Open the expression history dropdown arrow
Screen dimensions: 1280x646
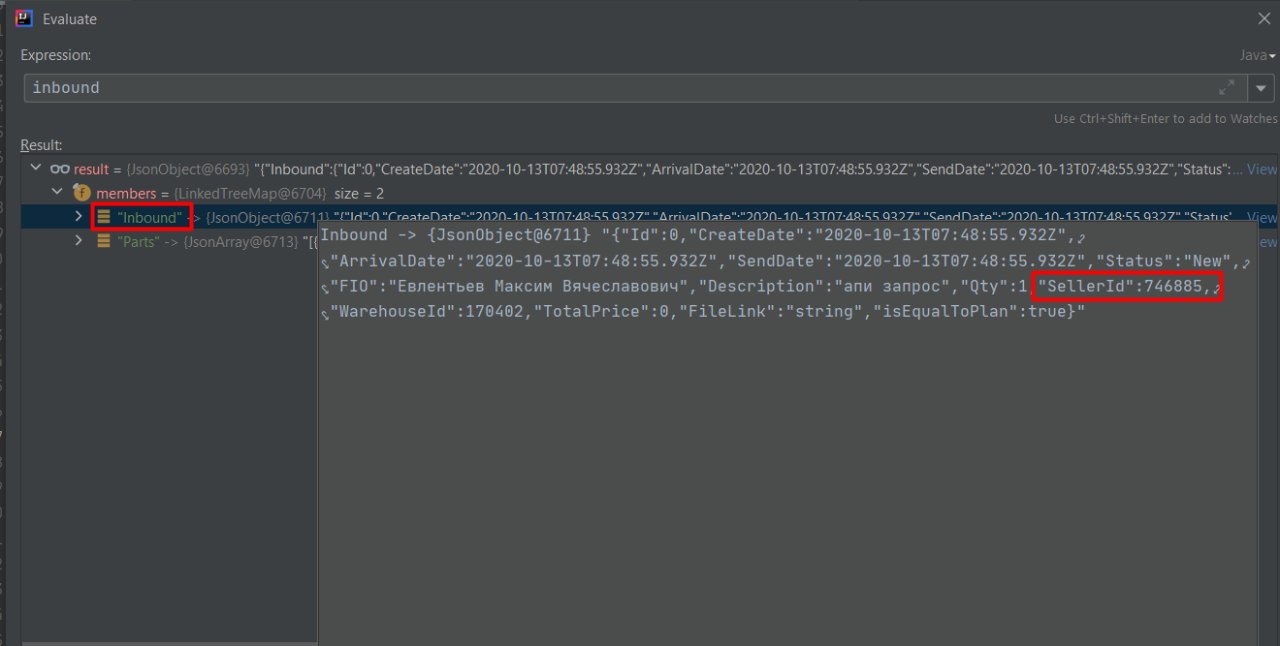point(1260,88)
